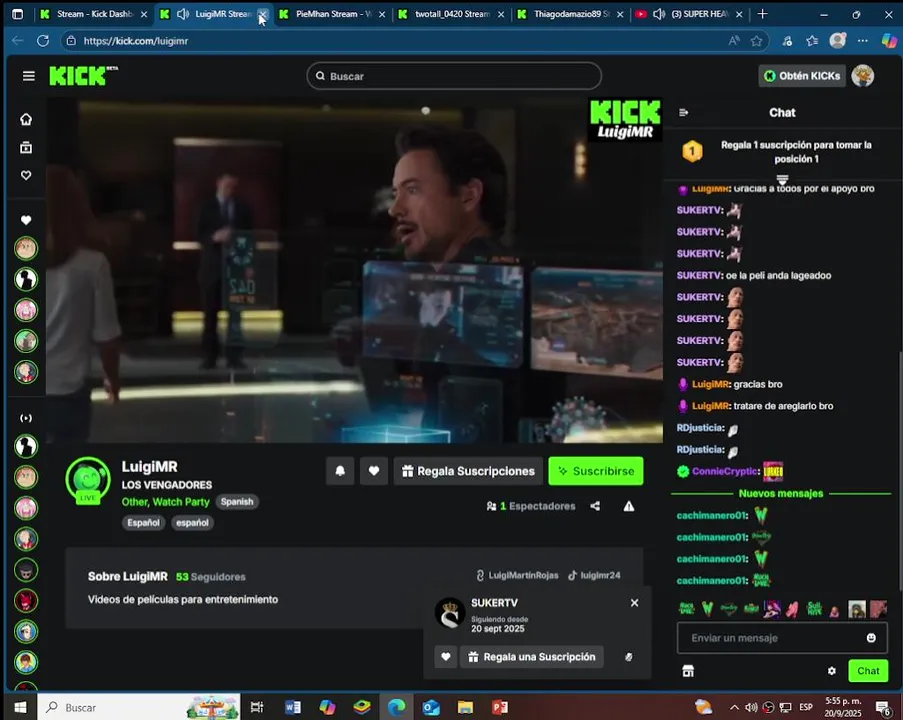Image resolution: width=903 pixels, height=720 pixels.
Task: Open the user profile avatar top right
Action: (x=863, y=75)
